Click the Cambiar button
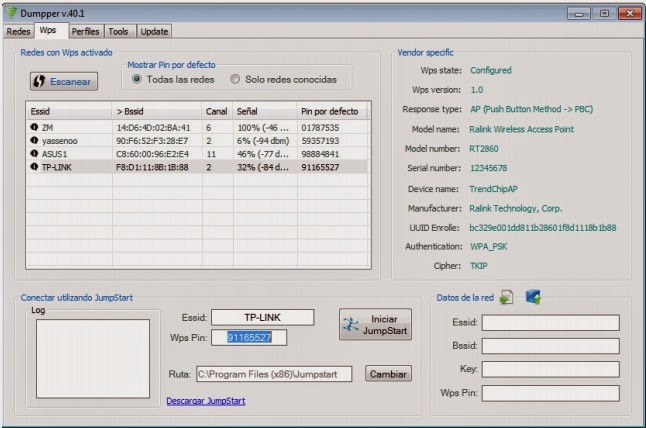646x428 pixels. [388, 374]
